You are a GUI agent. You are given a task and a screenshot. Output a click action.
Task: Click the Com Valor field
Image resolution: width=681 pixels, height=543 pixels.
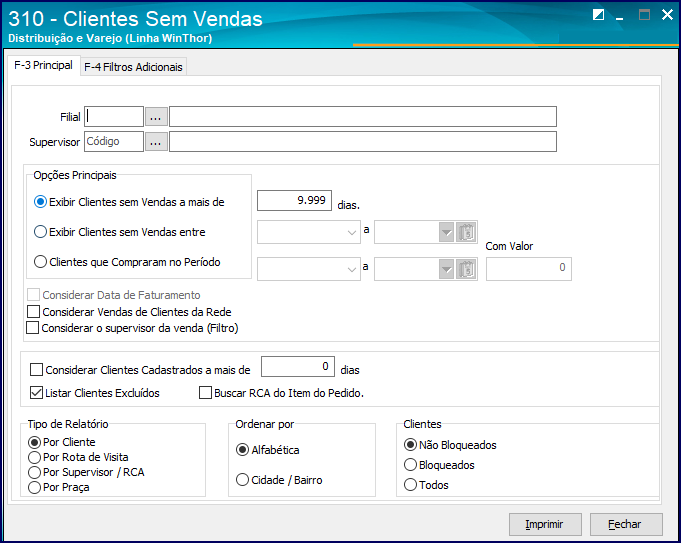pos(529,269)
